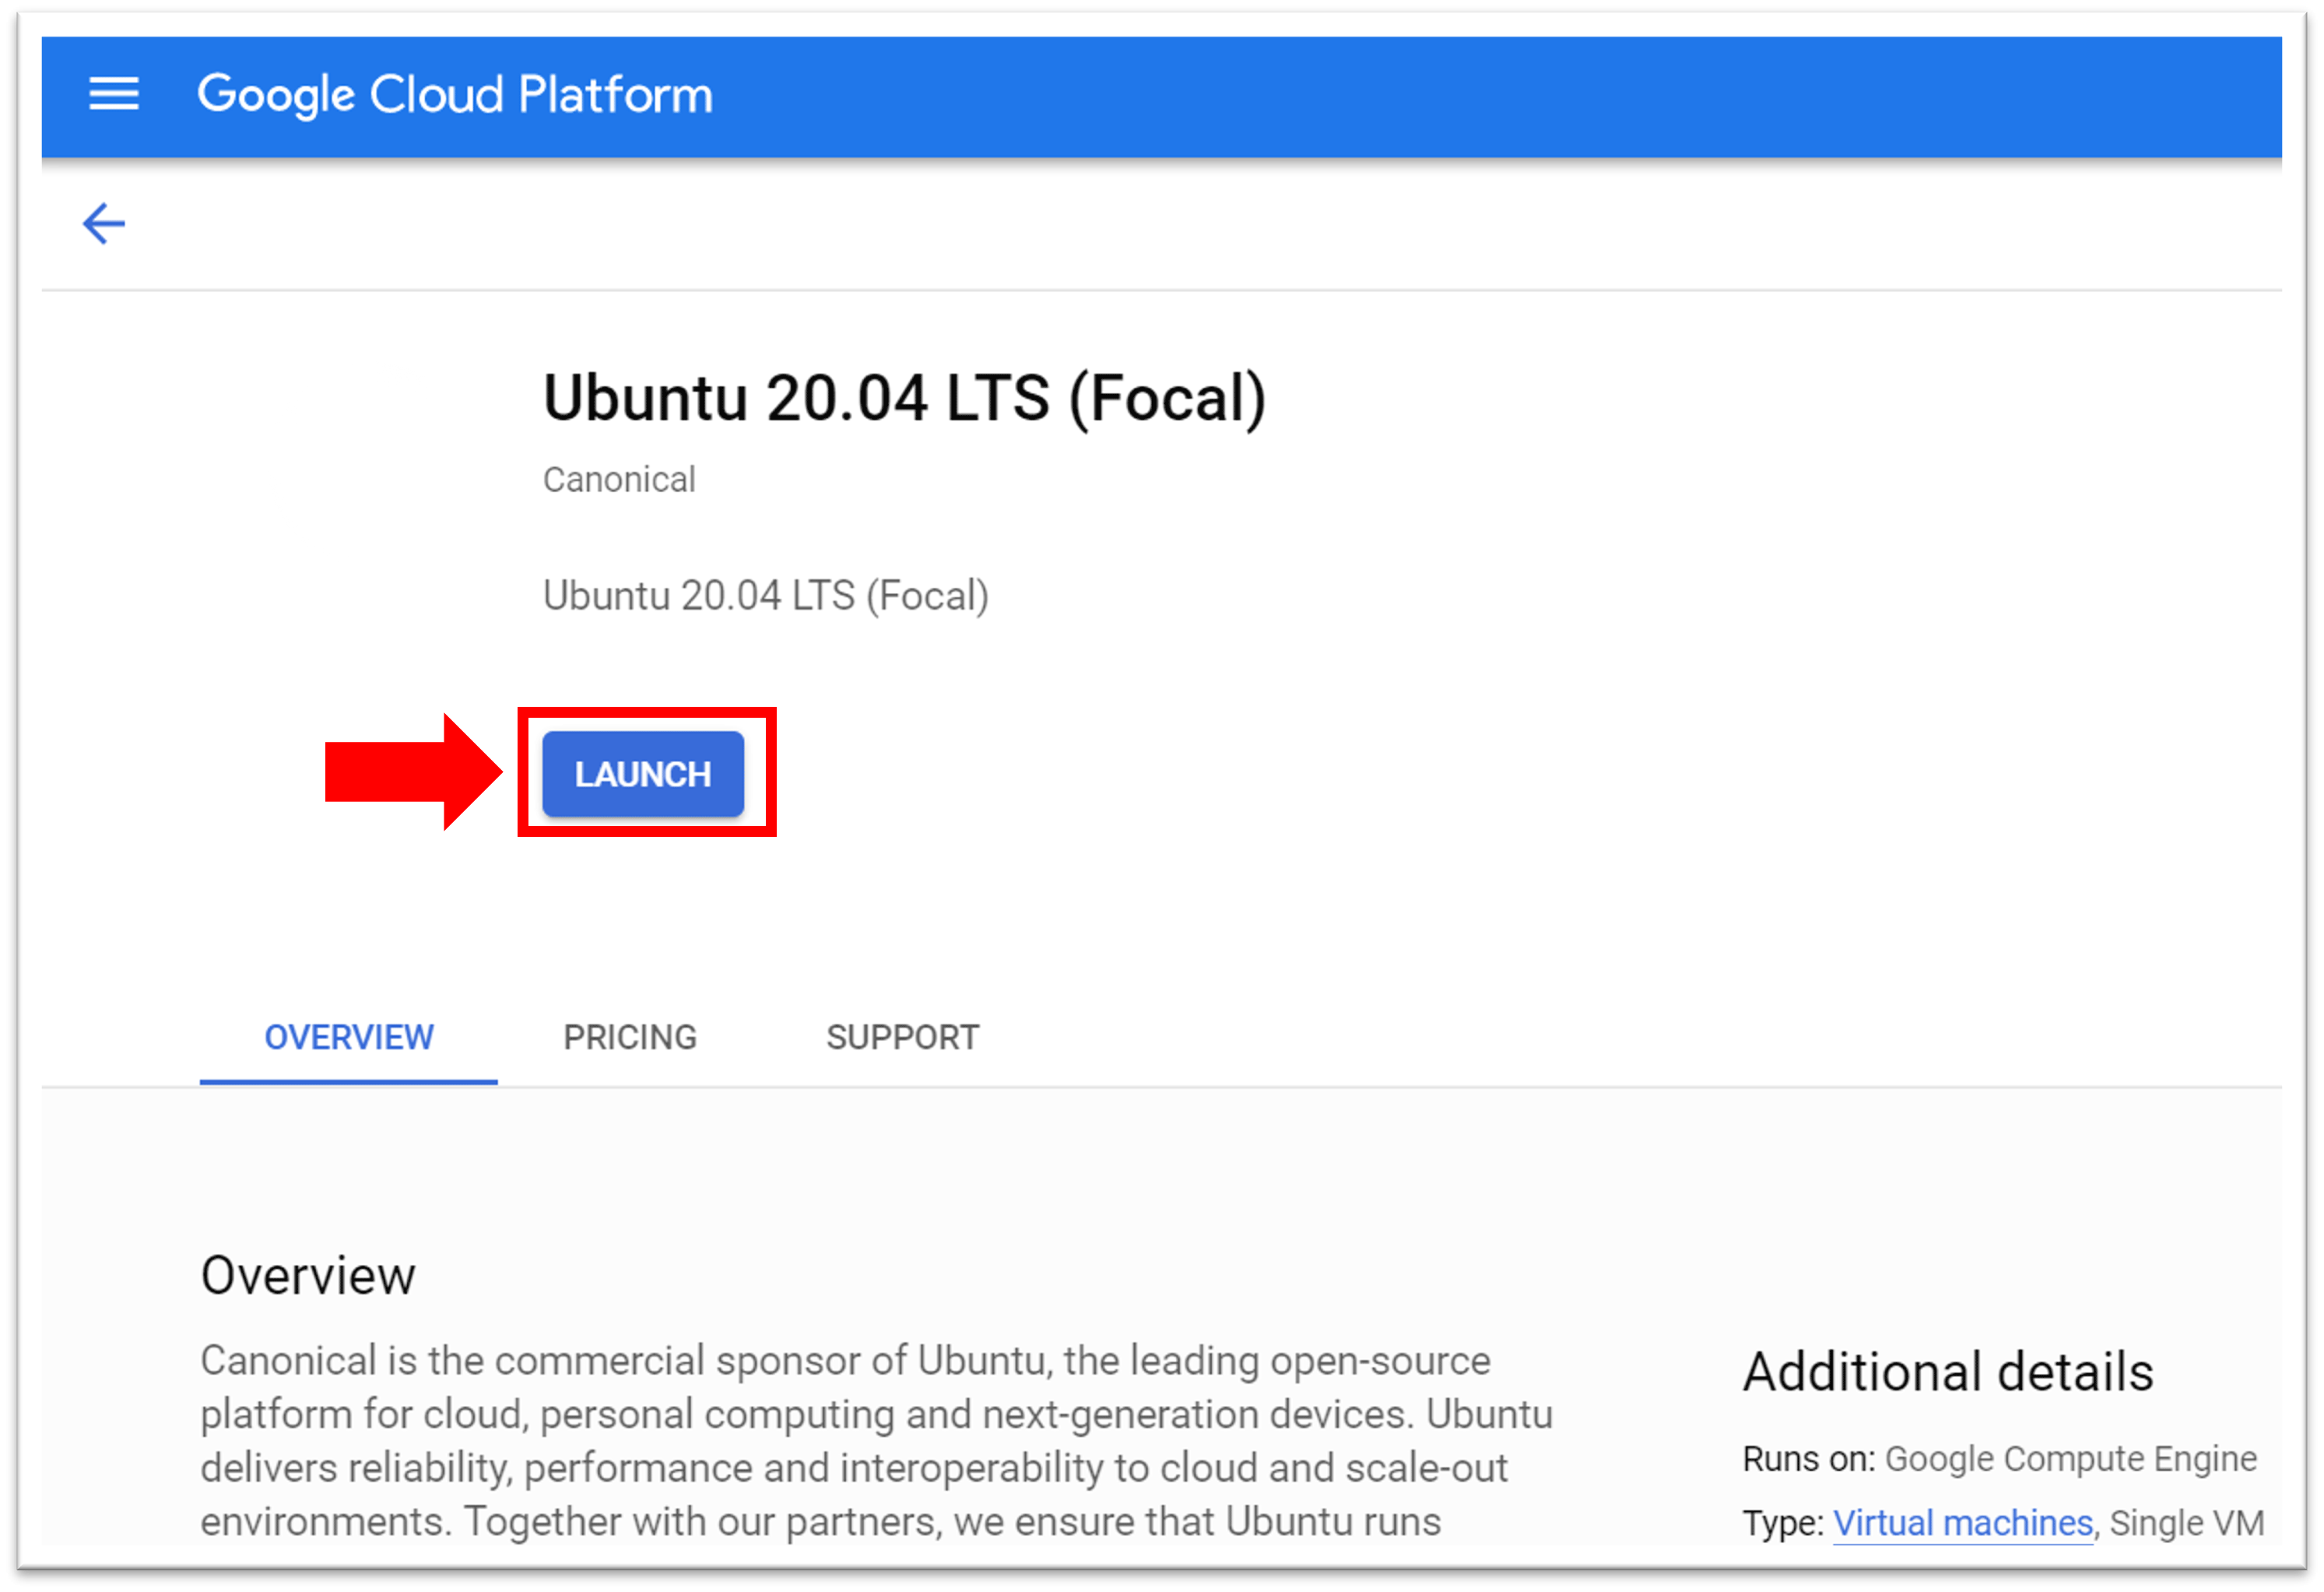Follow the Virtual machines link
Viewport: 2324px width, 1592px height.
point(1962,1522)
